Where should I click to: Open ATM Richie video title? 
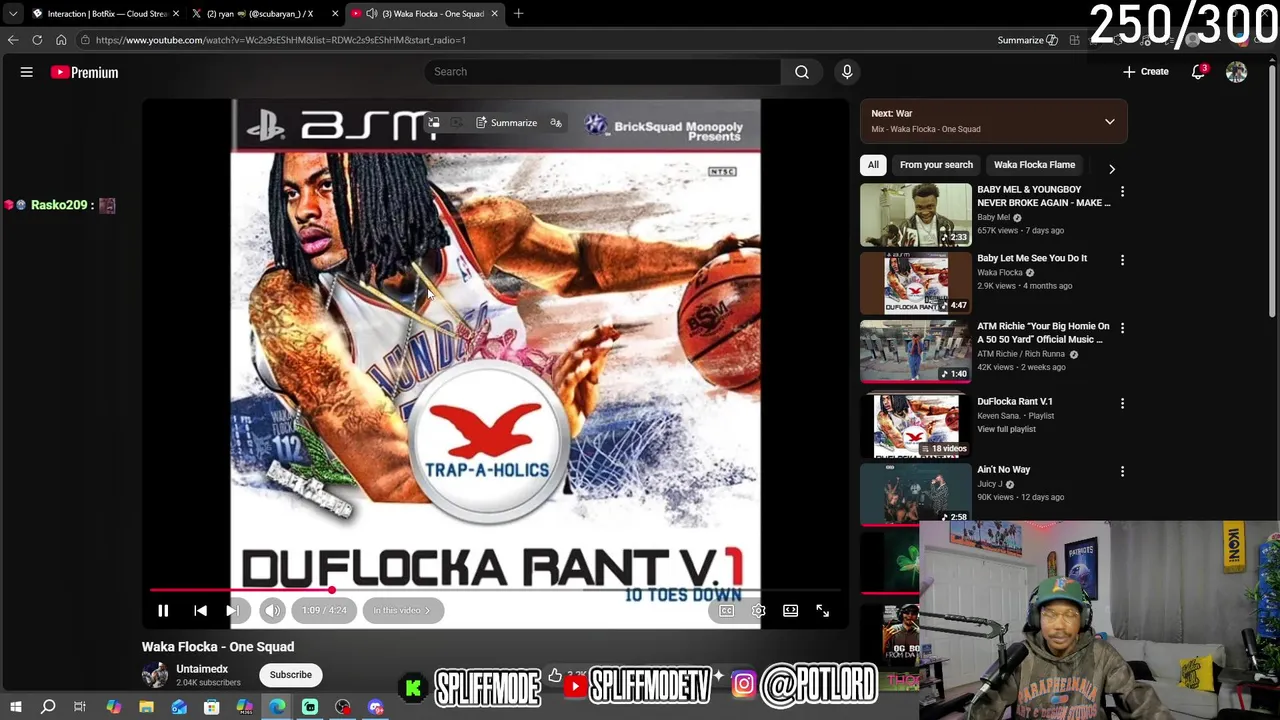(1043, 333)
